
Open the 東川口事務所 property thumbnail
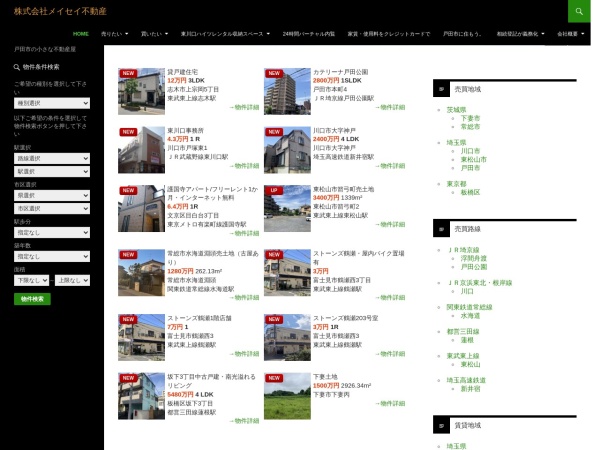click(141, 150)
